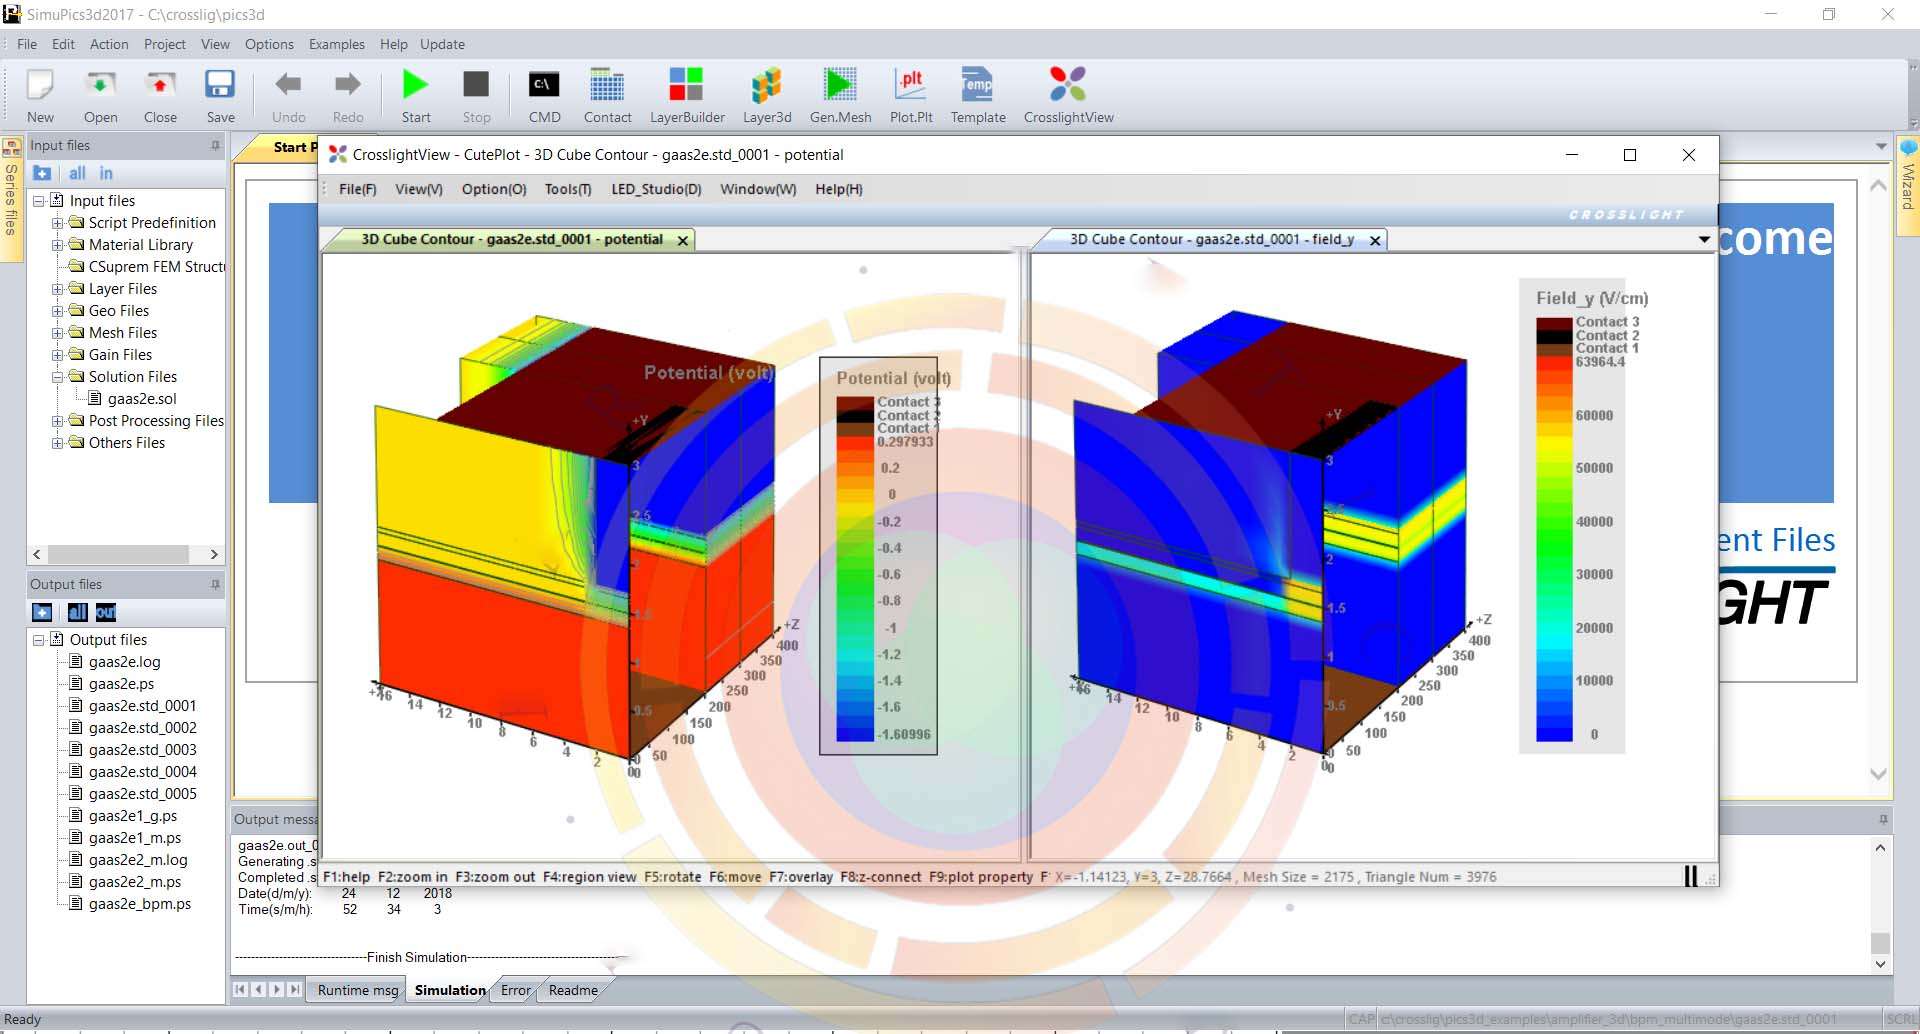Pin the Input files panel

215,146
